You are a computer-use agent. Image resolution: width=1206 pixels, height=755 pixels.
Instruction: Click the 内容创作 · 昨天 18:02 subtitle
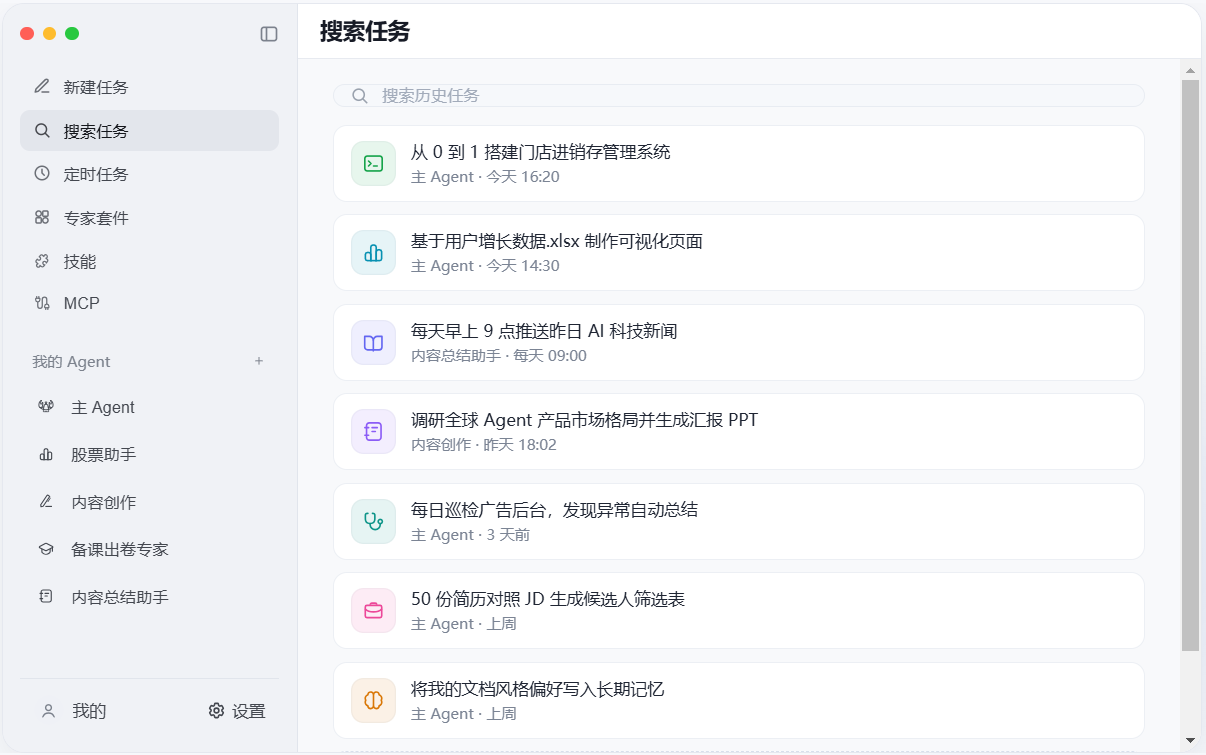[484, 445]
